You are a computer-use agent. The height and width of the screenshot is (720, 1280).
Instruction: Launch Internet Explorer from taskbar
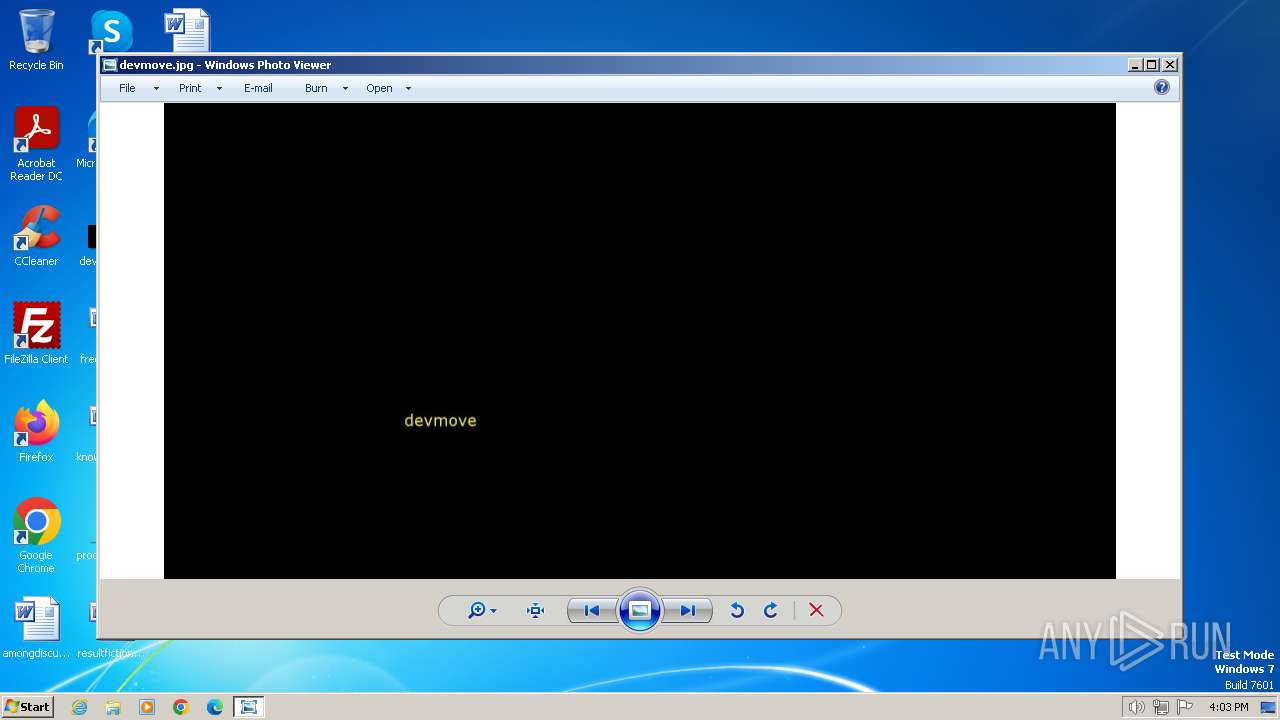(x=79, y=707)
